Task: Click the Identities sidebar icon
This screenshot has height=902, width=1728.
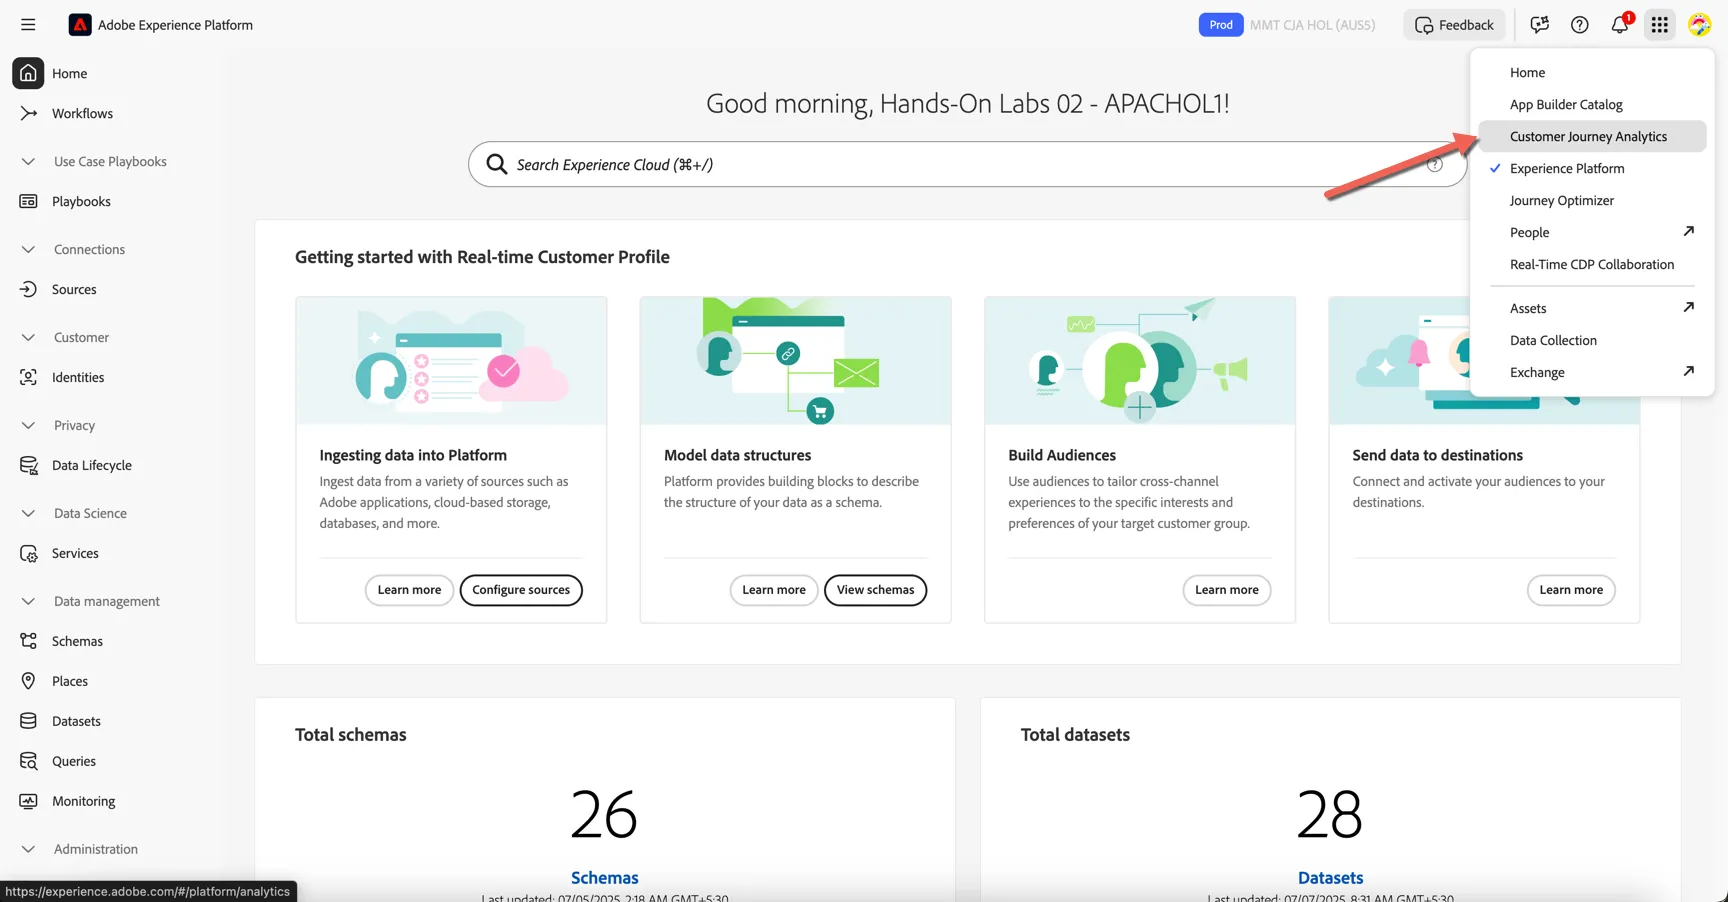Action: [28, 377]
